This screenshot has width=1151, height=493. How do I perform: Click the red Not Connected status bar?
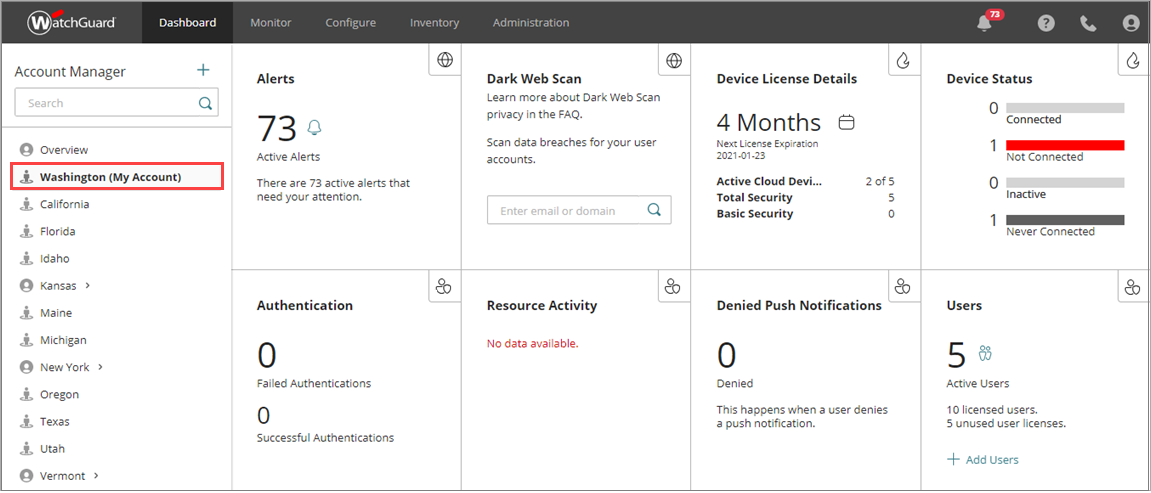1065,145
